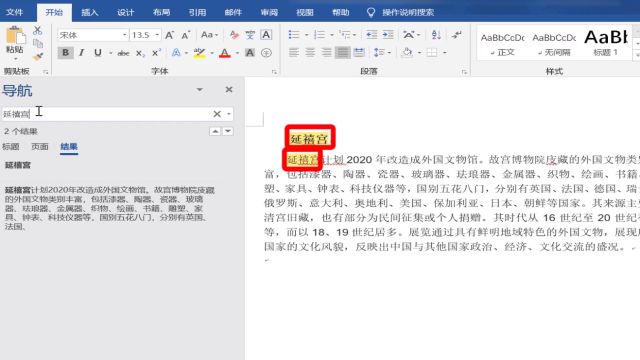This screenshot has height=360, width=640.
Task: Open the font size dropdown
Action: 157,35
